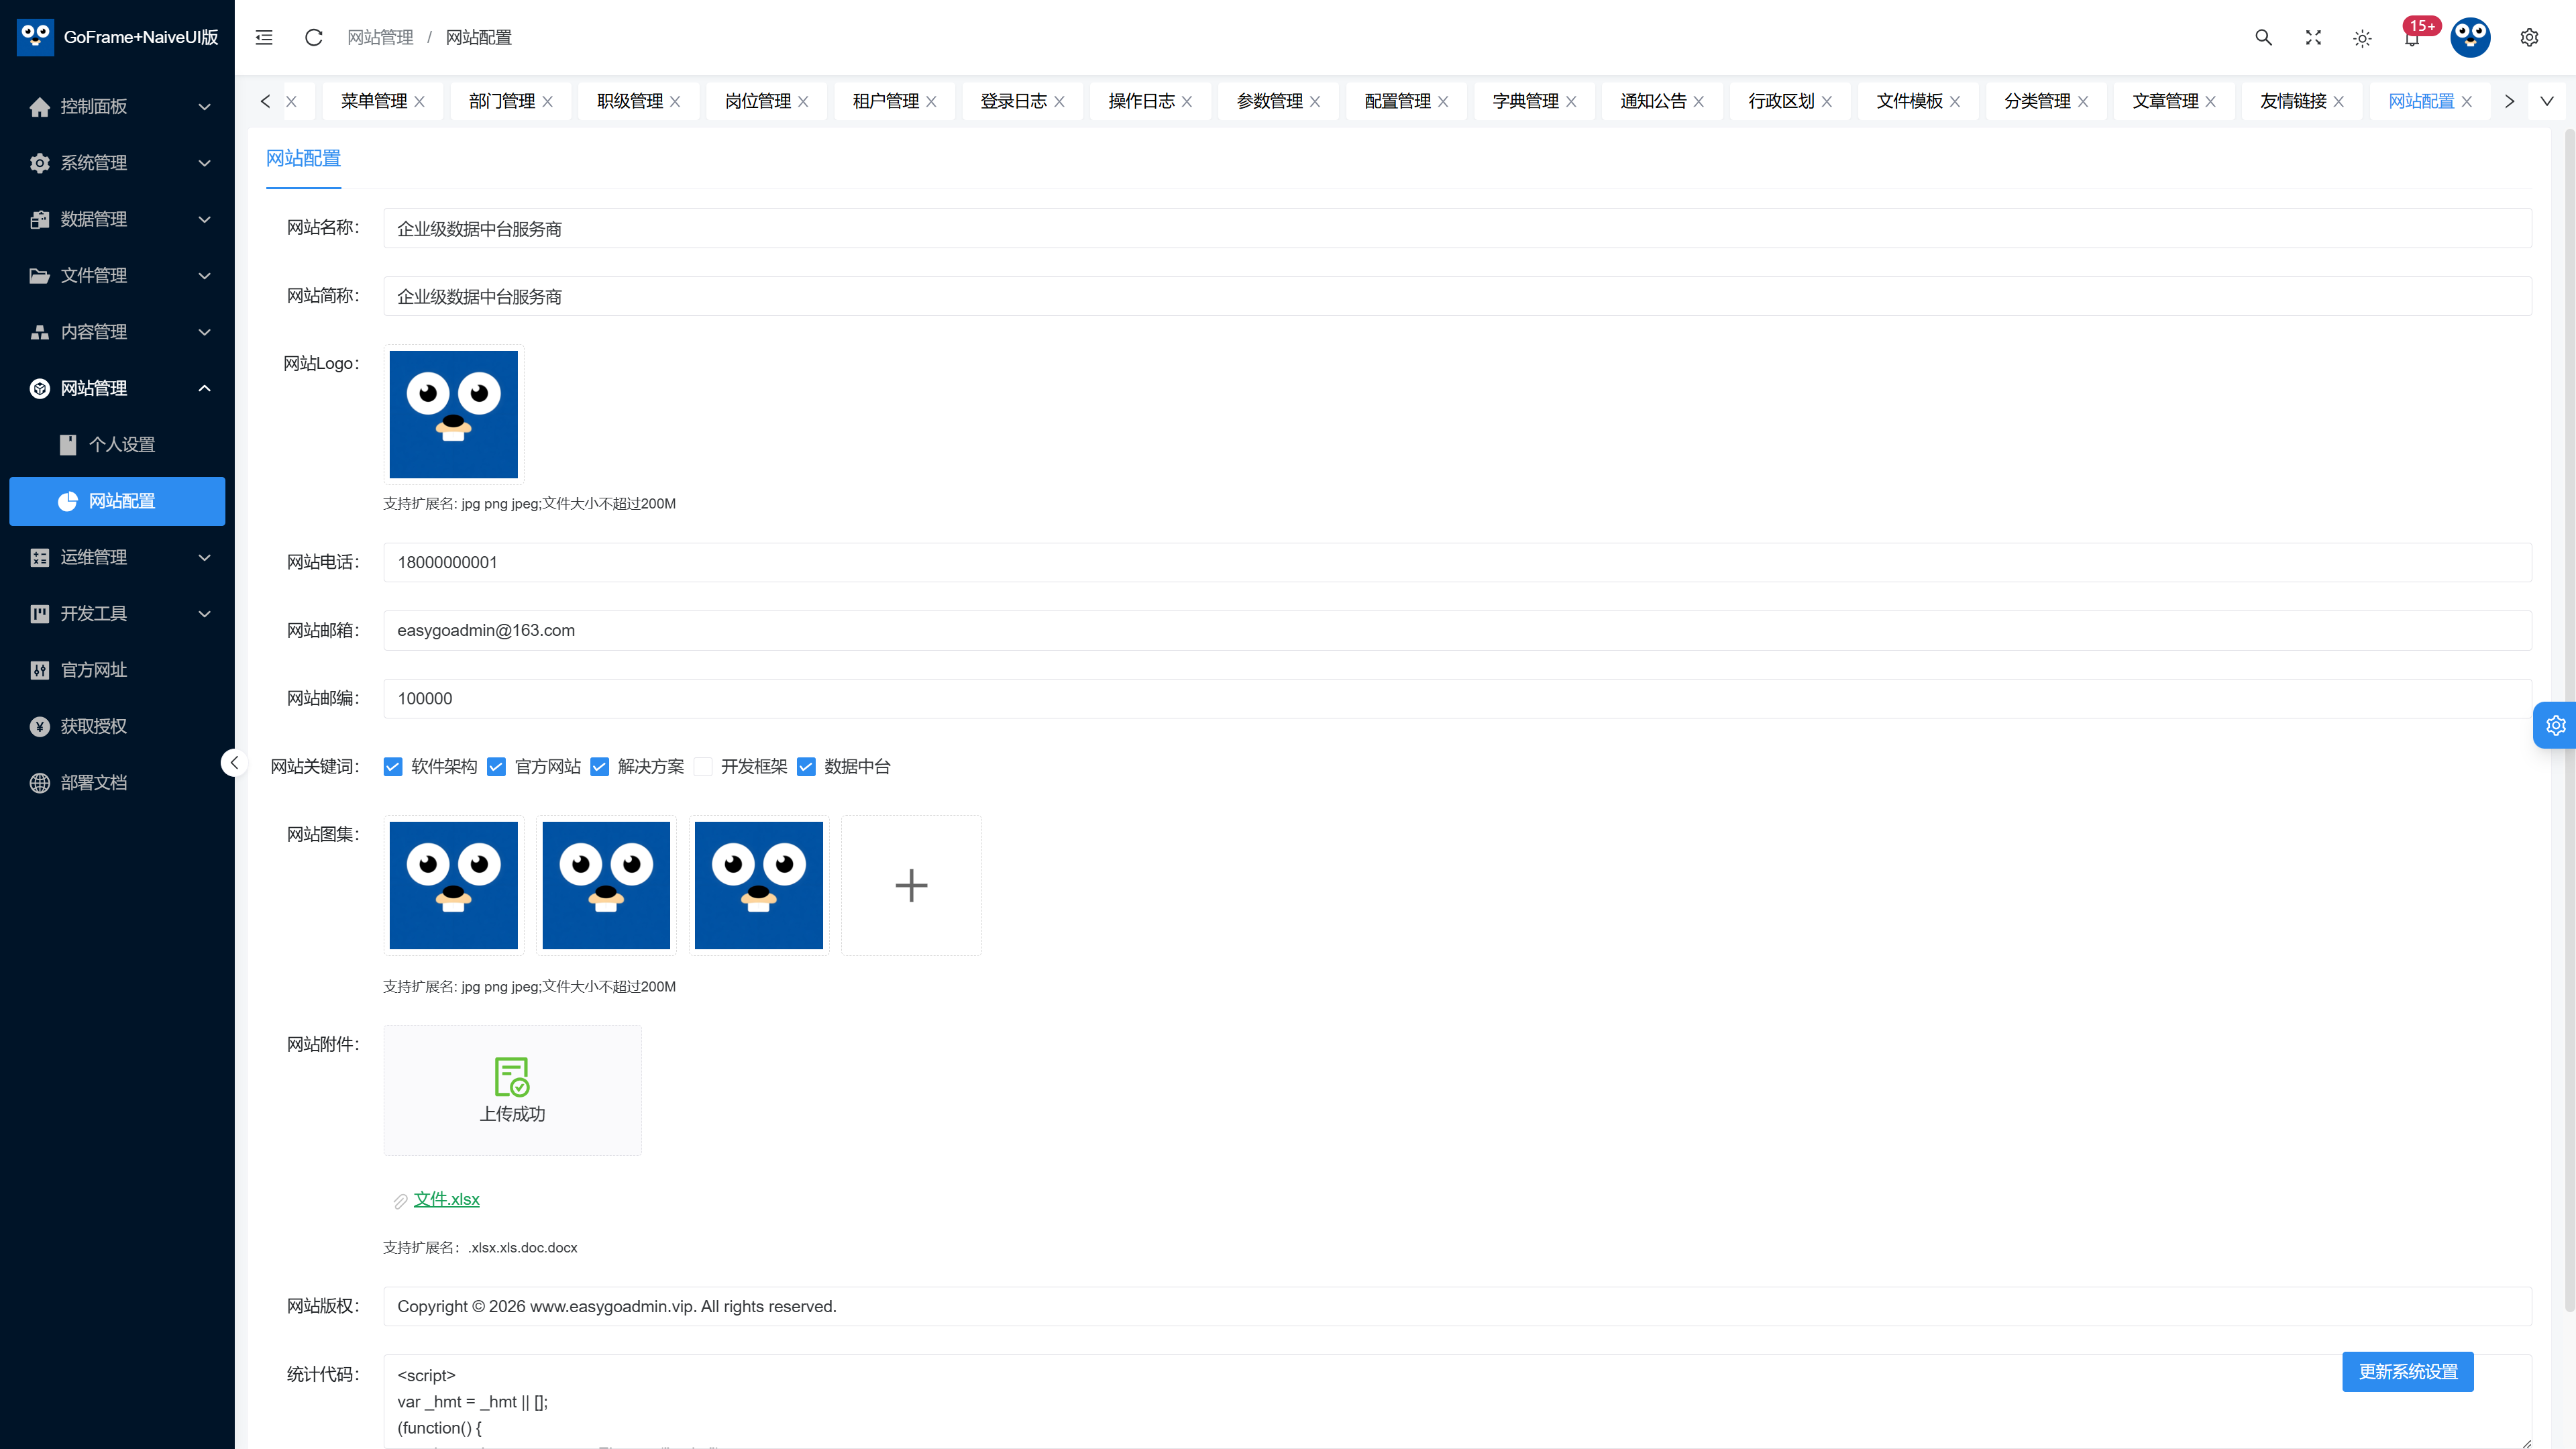Open the 文件.xlsx attachment link

446,1199
